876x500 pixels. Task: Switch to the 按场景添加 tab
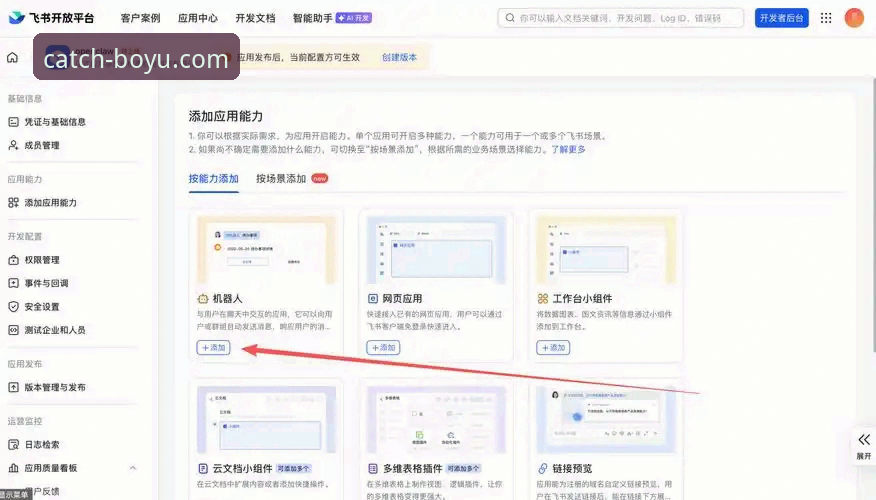[281, 179]
